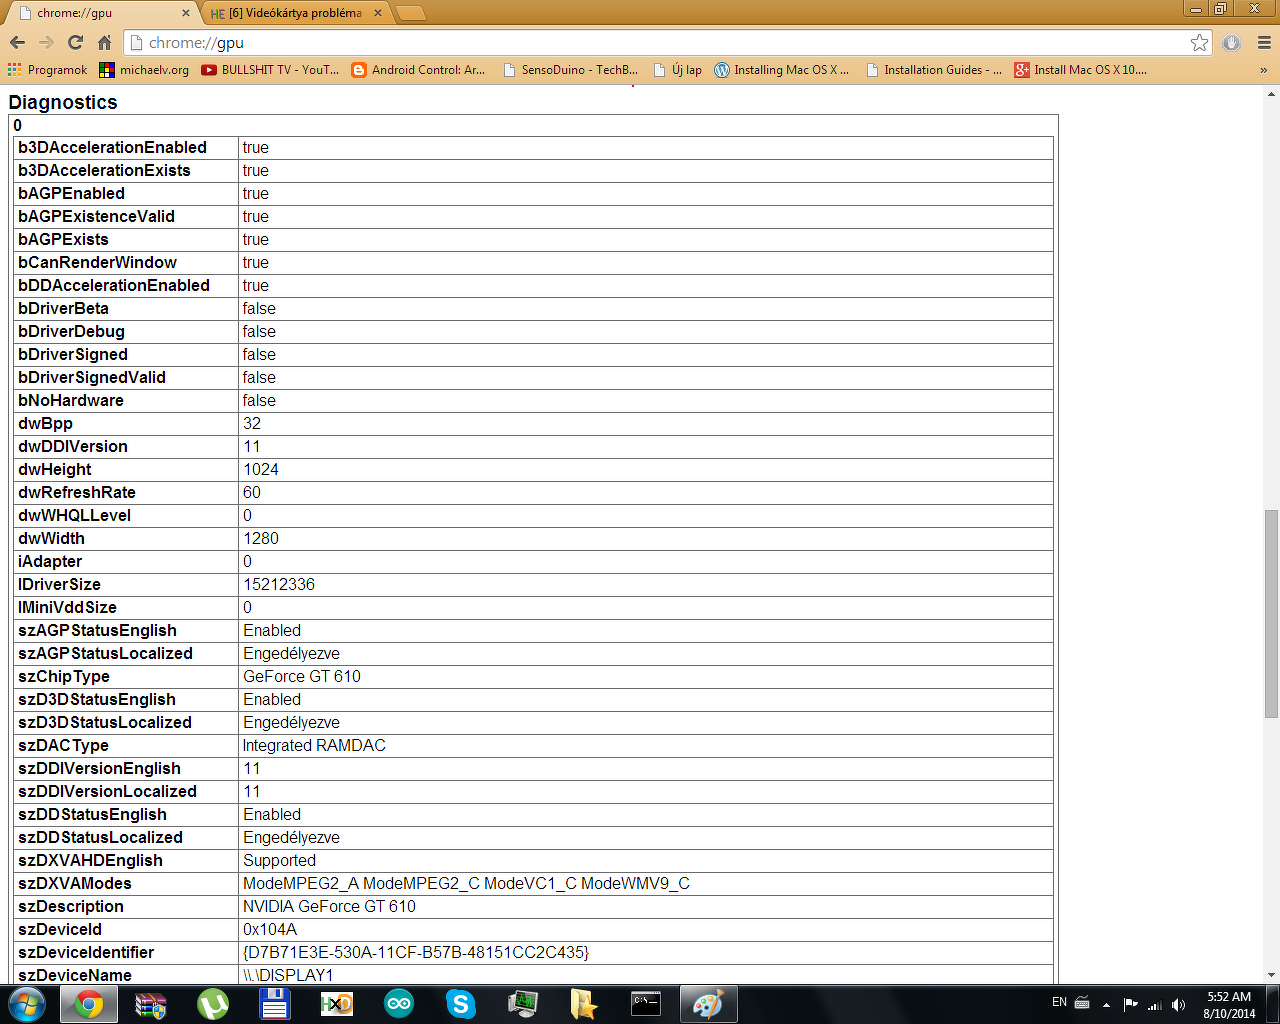Open a new tab

[410, 13]
